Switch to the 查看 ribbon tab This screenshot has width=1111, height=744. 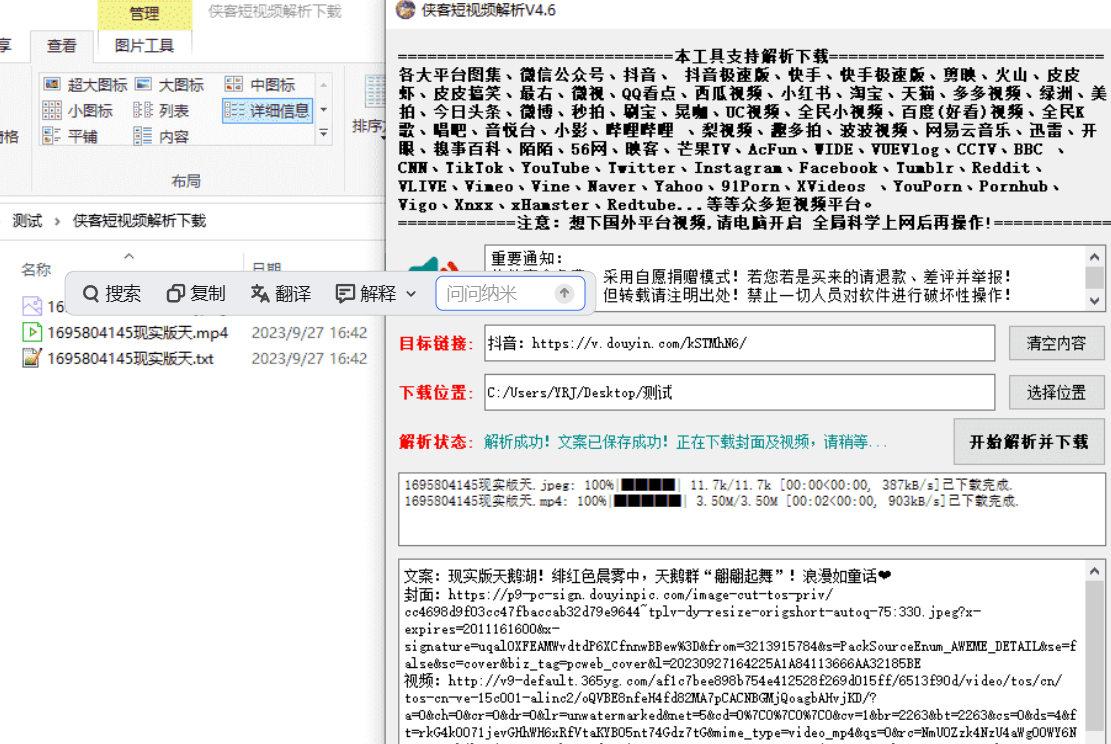coord(62,45)
